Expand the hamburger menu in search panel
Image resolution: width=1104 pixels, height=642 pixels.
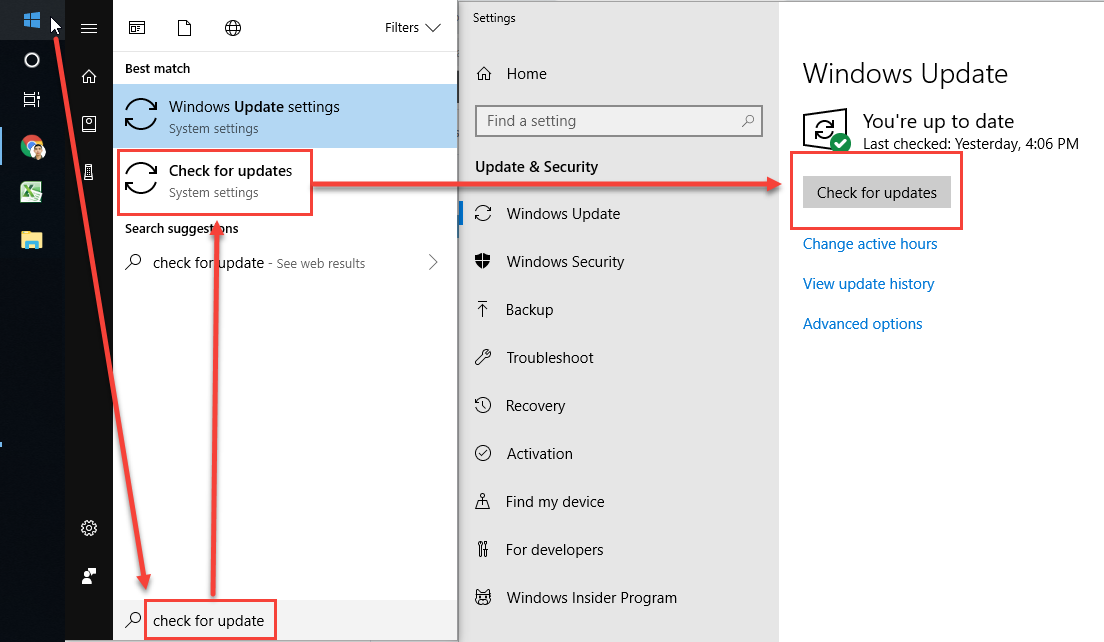[x=89, y=28]
